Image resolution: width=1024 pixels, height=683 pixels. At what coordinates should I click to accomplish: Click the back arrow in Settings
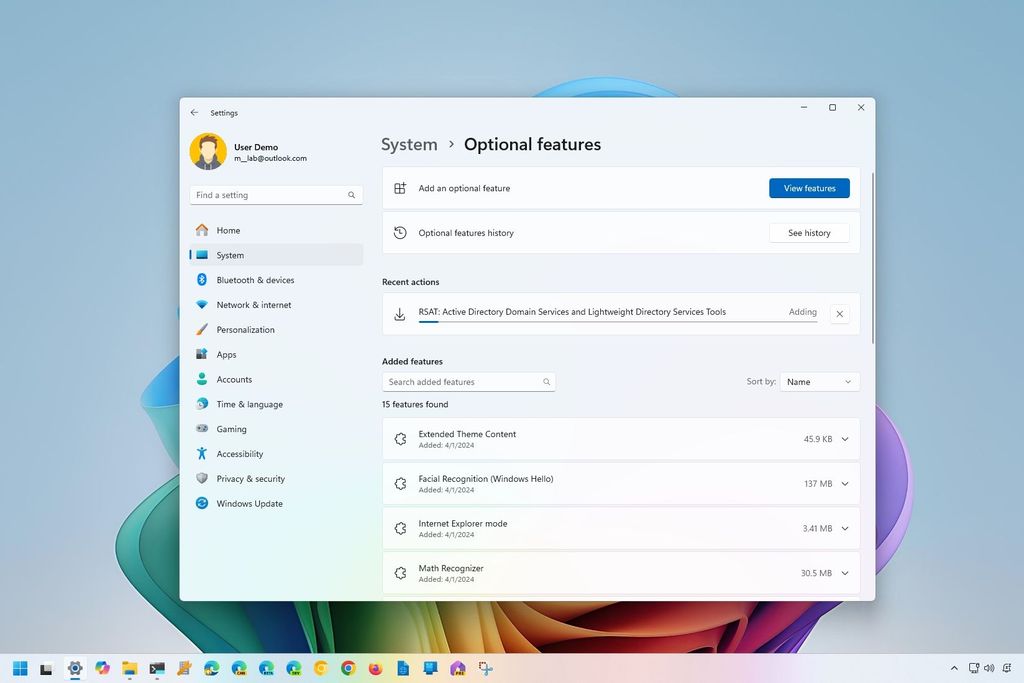[x=194, y=112]
